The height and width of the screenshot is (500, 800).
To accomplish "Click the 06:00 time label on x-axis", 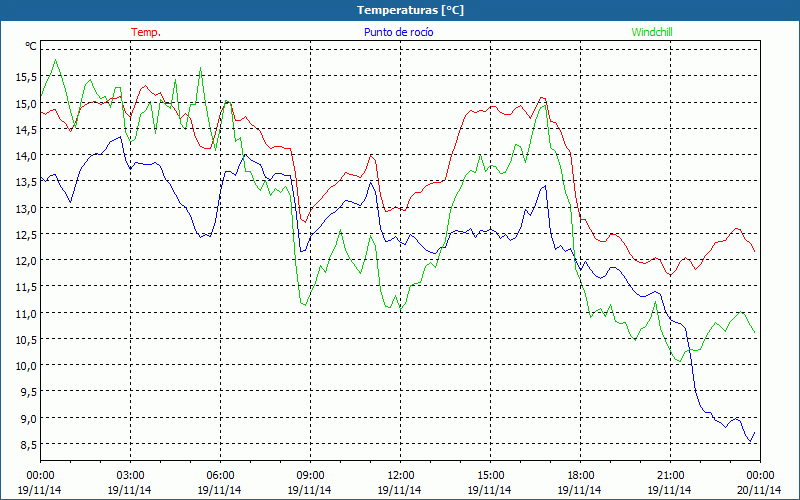I will point(220,476).
